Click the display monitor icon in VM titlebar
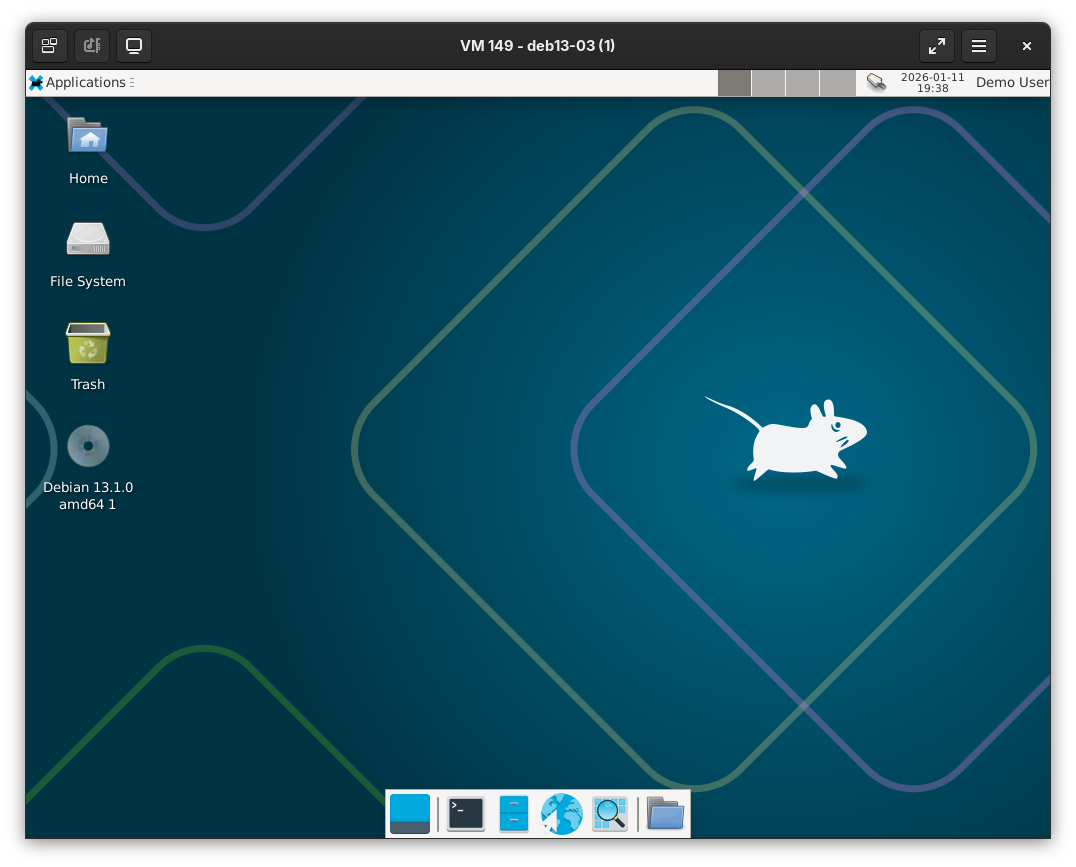Screen dimensions: 1076x867 [134, 46]
